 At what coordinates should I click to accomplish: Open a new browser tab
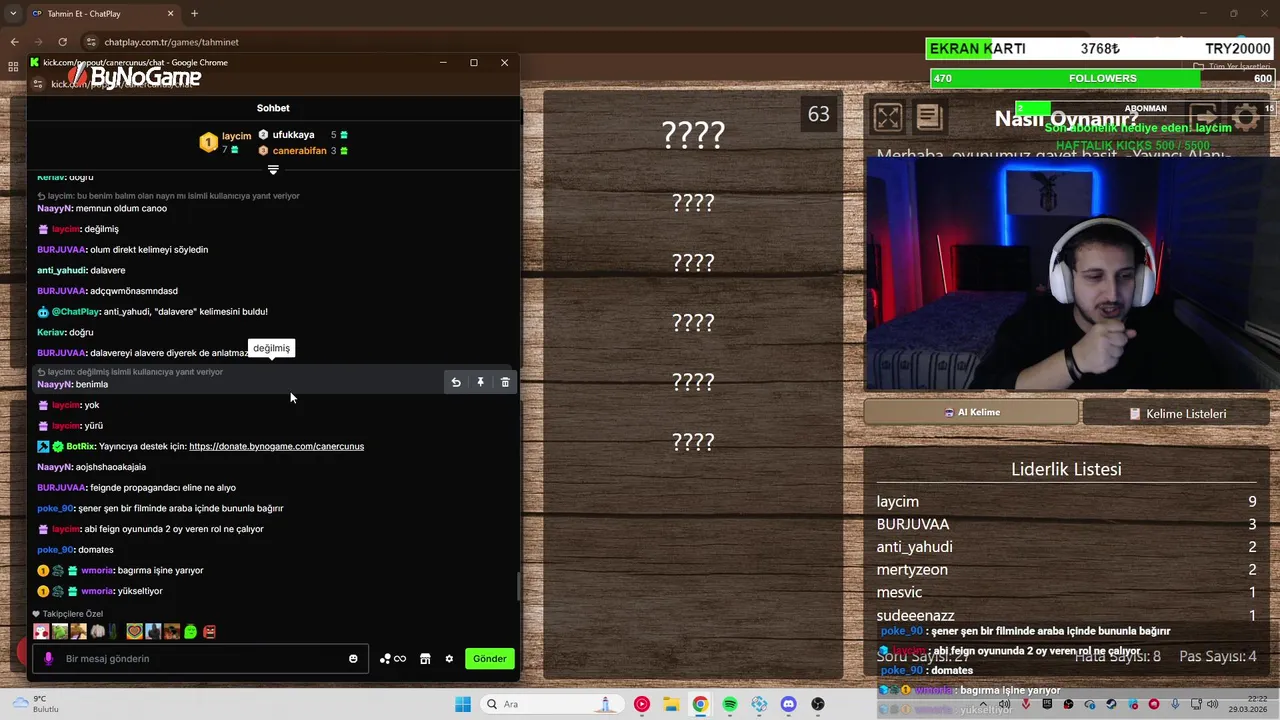194,14
